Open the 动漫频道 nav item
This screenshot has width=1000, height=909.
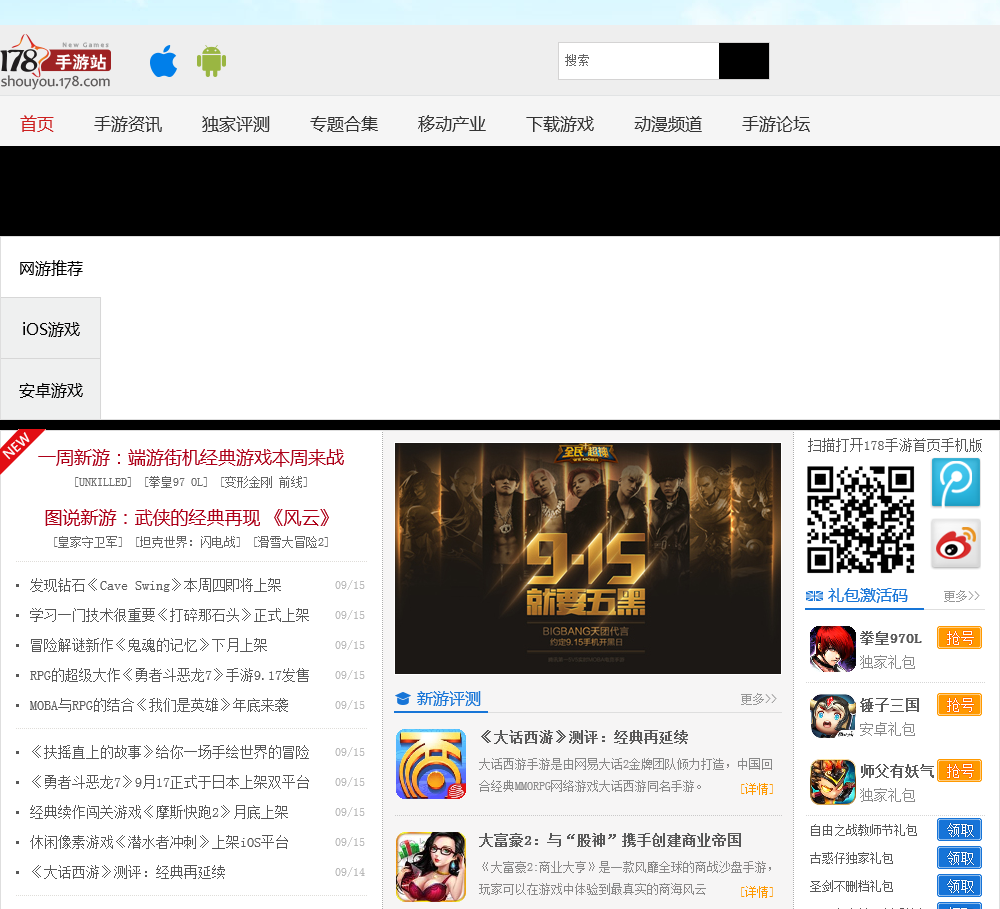pos(668,124)
